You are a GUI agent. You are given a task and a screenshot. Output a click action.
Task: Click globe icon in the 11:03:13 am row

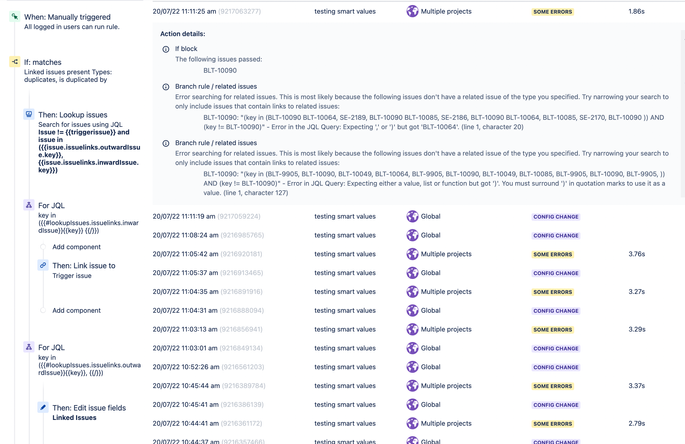click(412, 329)
